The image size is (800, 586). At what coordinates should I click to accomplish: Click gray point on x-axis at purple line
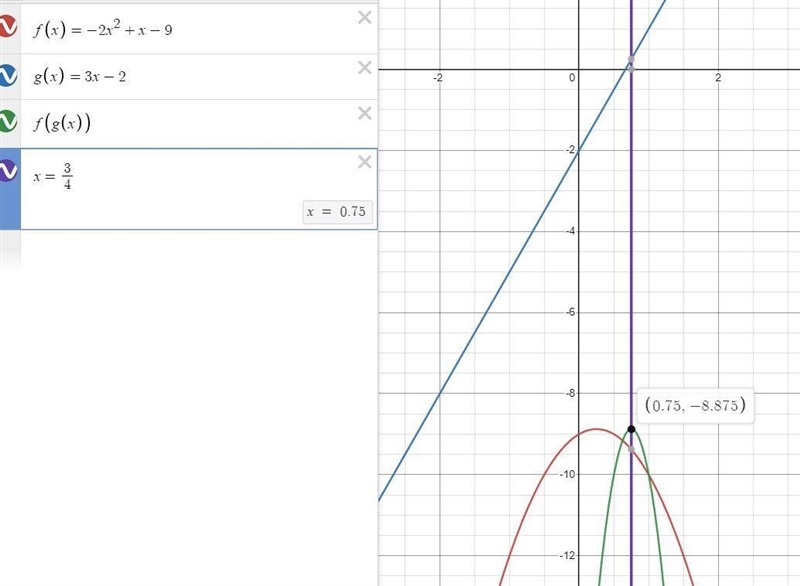pos(631,69)
